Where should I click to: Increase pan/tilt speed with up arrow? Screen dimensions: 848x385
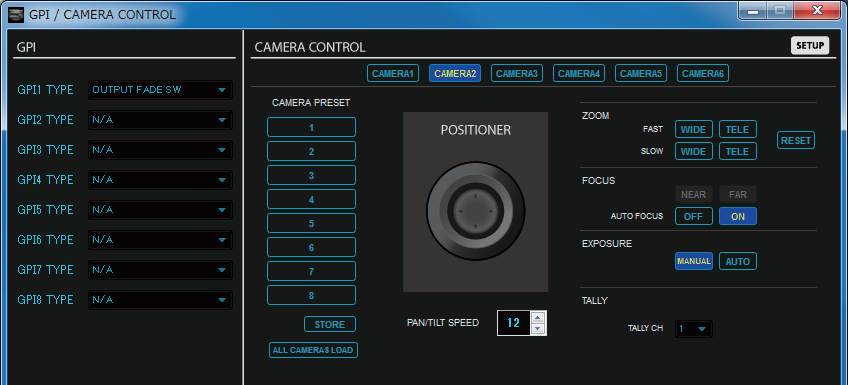pos(538,317)
